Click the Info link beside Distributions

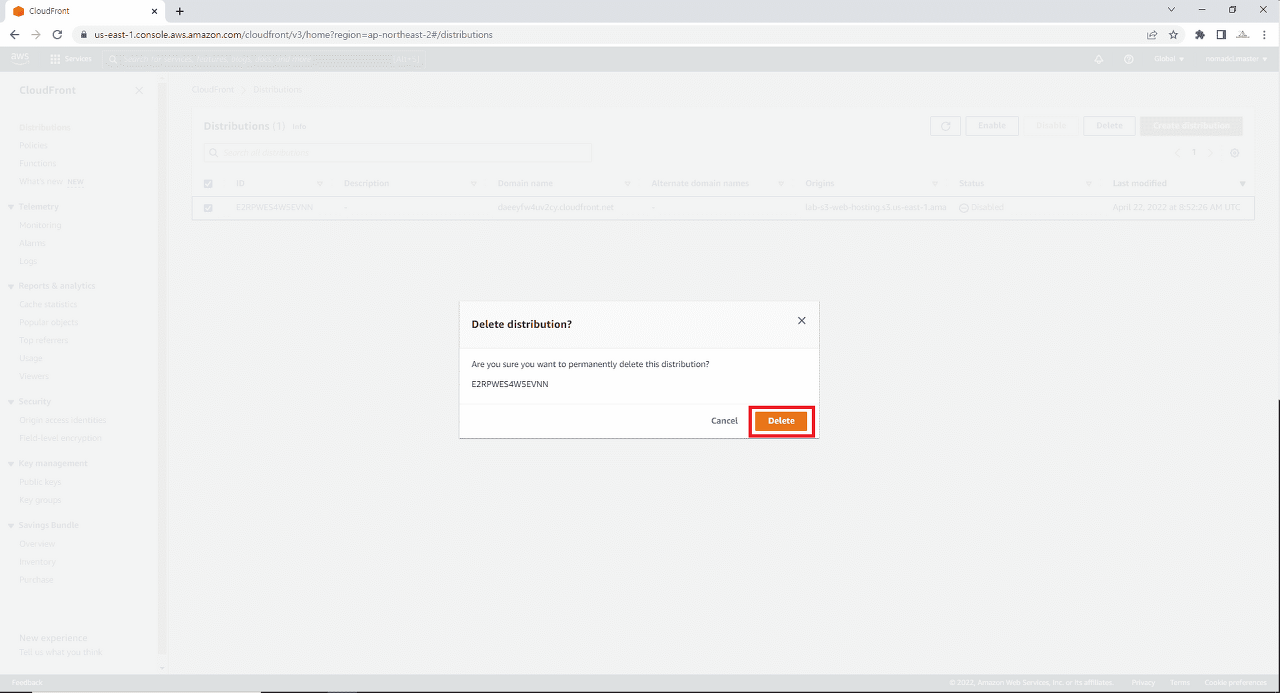pyautogui.click(x=299, y=127)
